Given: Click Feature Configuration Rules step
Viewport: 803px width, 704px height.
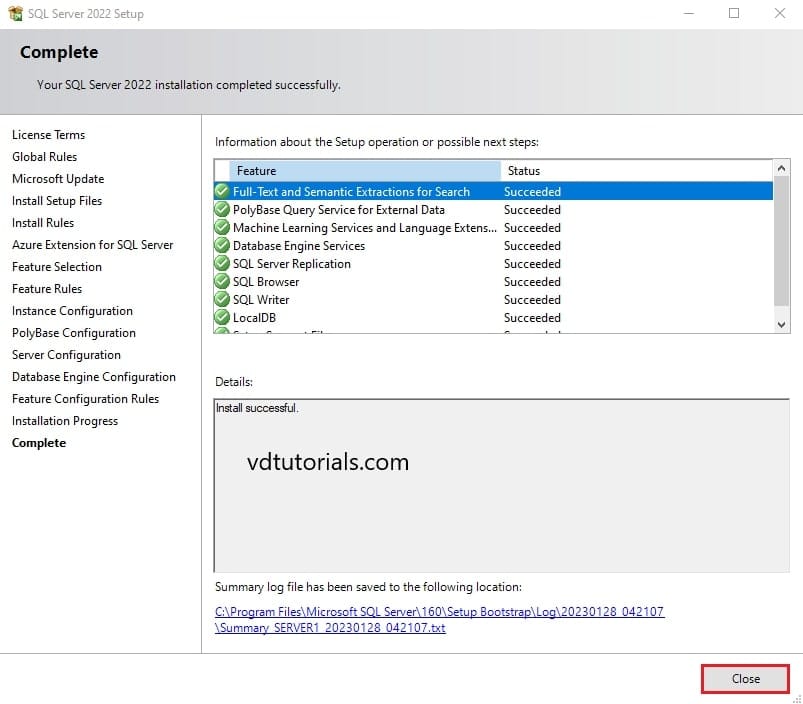Looking at the screenshot, I should [x=86, y=399].
